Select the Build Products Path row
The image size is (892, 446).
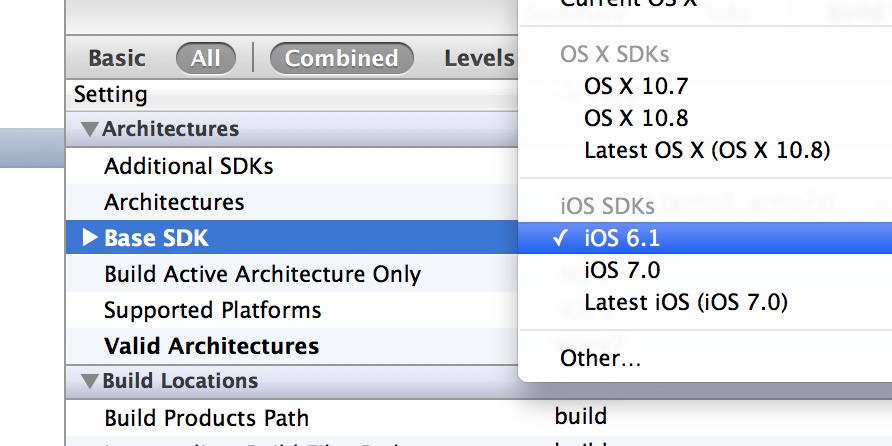(x=479, y=418)
